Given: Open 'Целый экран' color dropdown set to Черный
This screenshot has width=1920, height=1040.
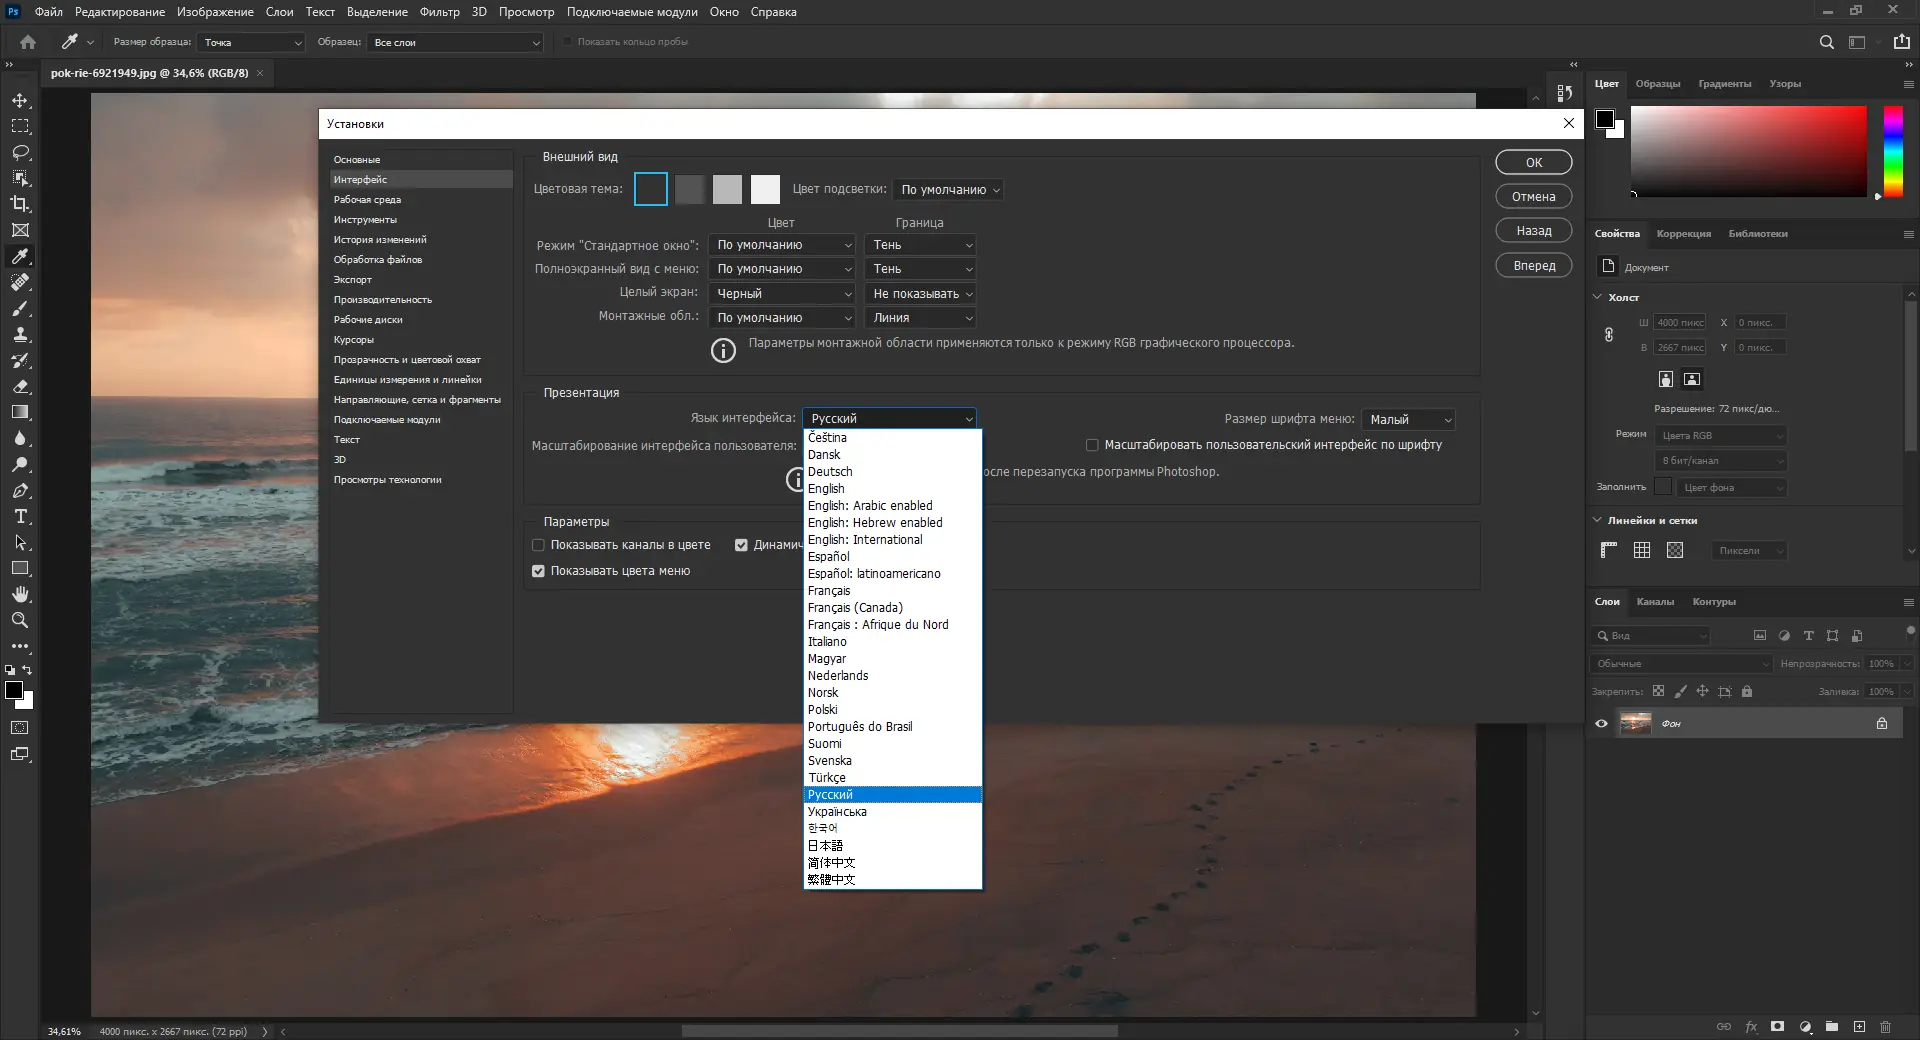Looking at the screenshot, I should click(x=783, y=294).
